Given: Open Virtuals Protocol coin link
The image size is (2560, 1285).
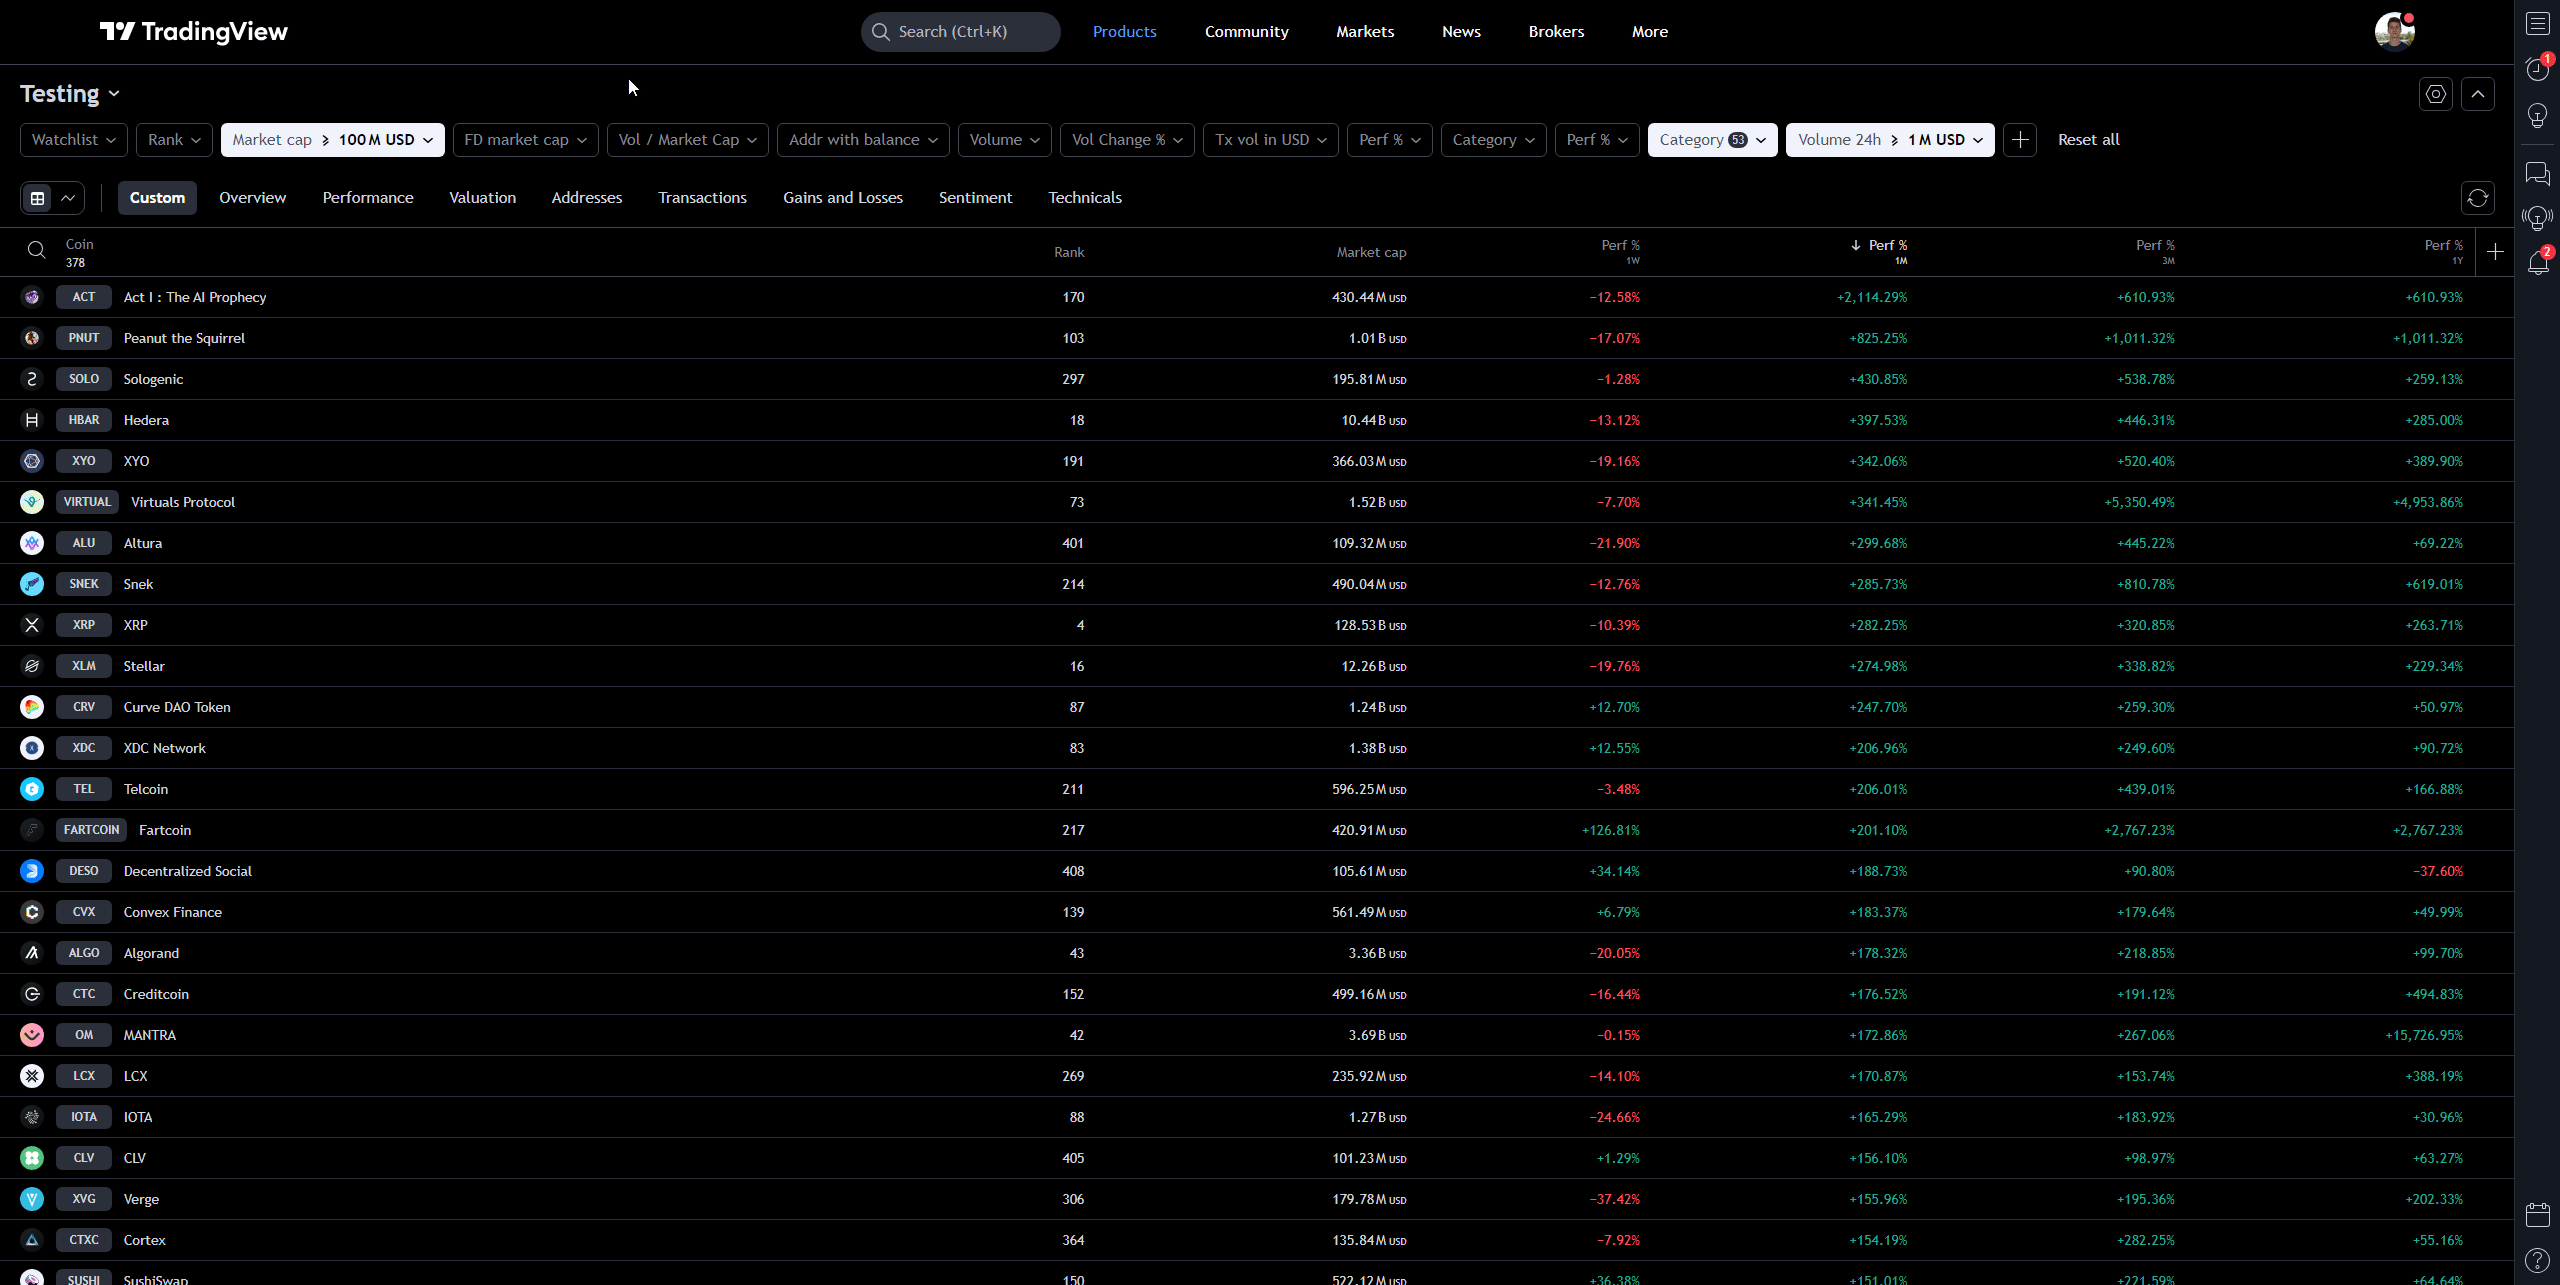Looking at the screenshot, I should coord(183,502).
